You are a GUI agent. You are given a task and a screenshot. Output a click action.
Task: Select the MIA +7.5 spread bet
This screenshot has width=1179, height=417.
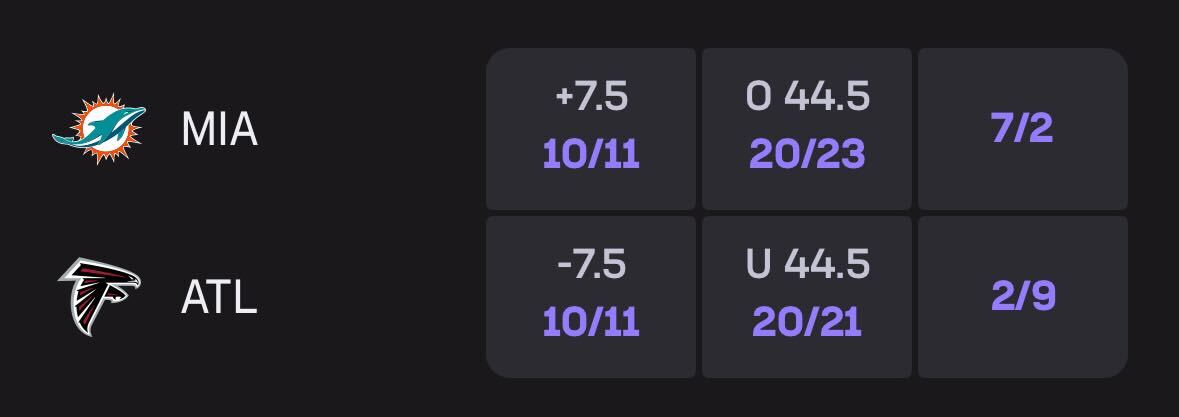tap(591, 129)
